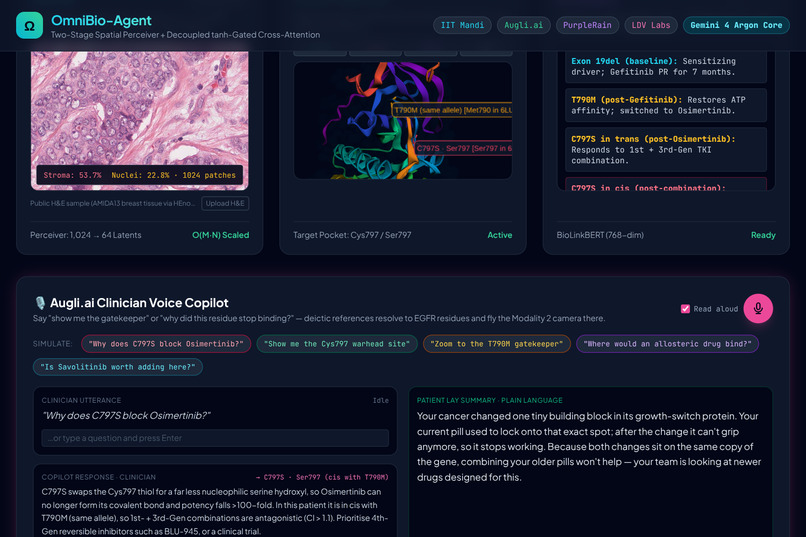The height and width of the screenshot is (537, 806).
Task: Select the IIT Mandi header pill
Action: (x=462, y=25)
